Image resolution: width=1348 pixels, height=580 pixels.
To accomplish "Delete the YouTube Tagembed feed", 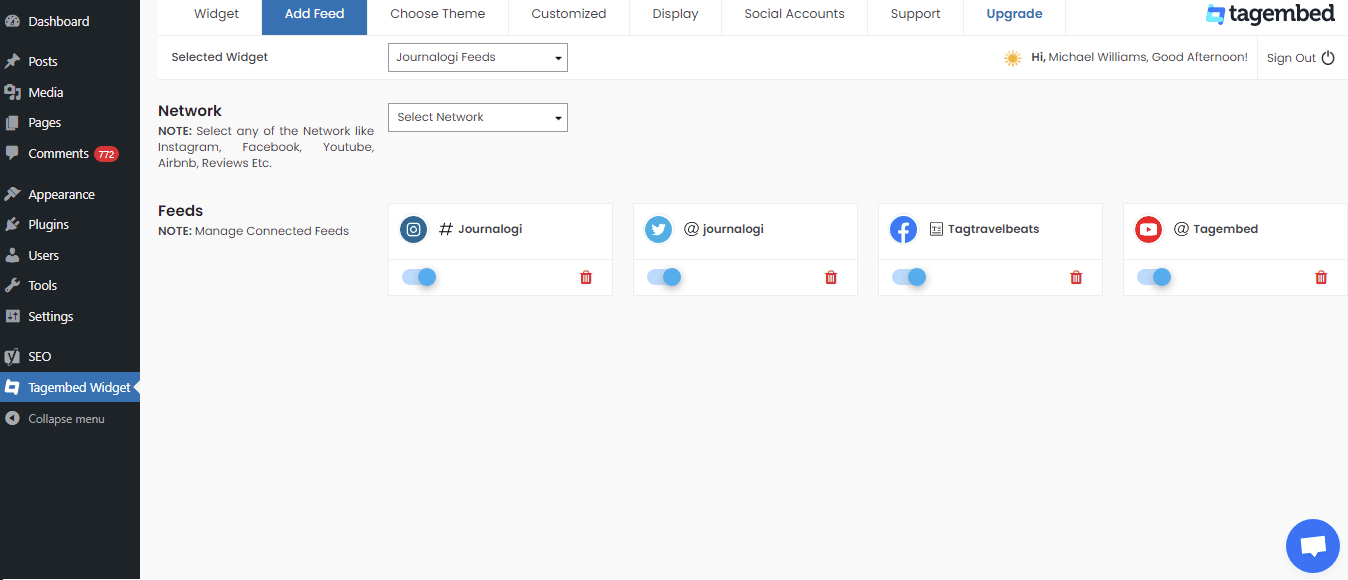I will tap(1321, 277).
